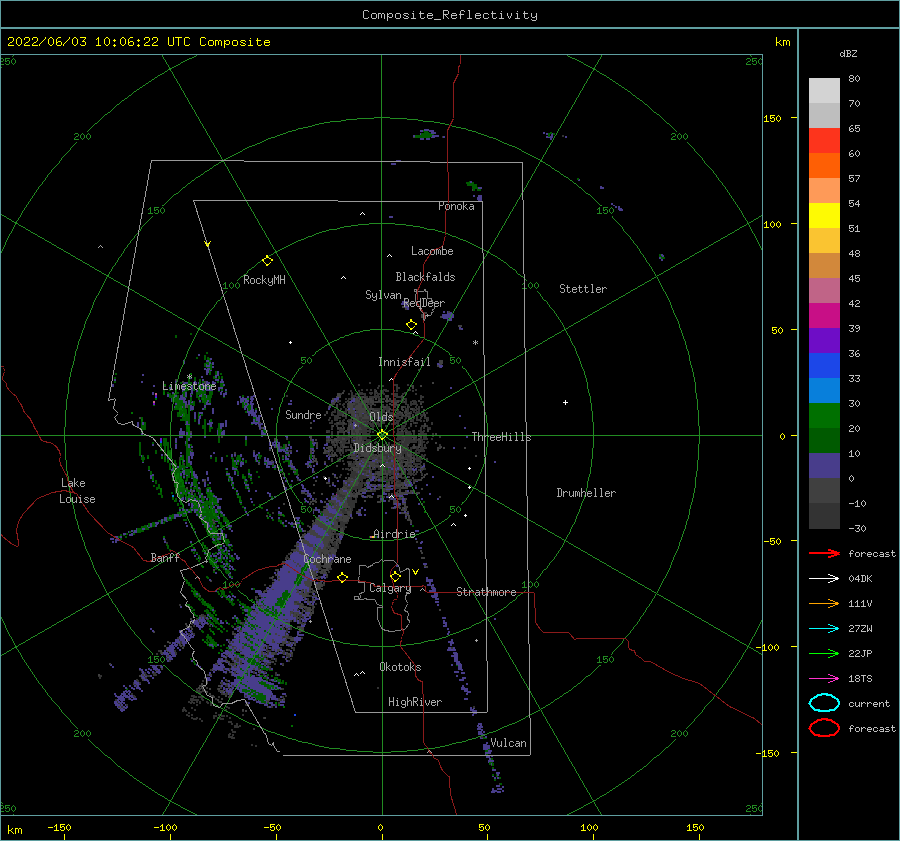Select the yellow 54-51 dBZ color swatch

tap(824, 216)
